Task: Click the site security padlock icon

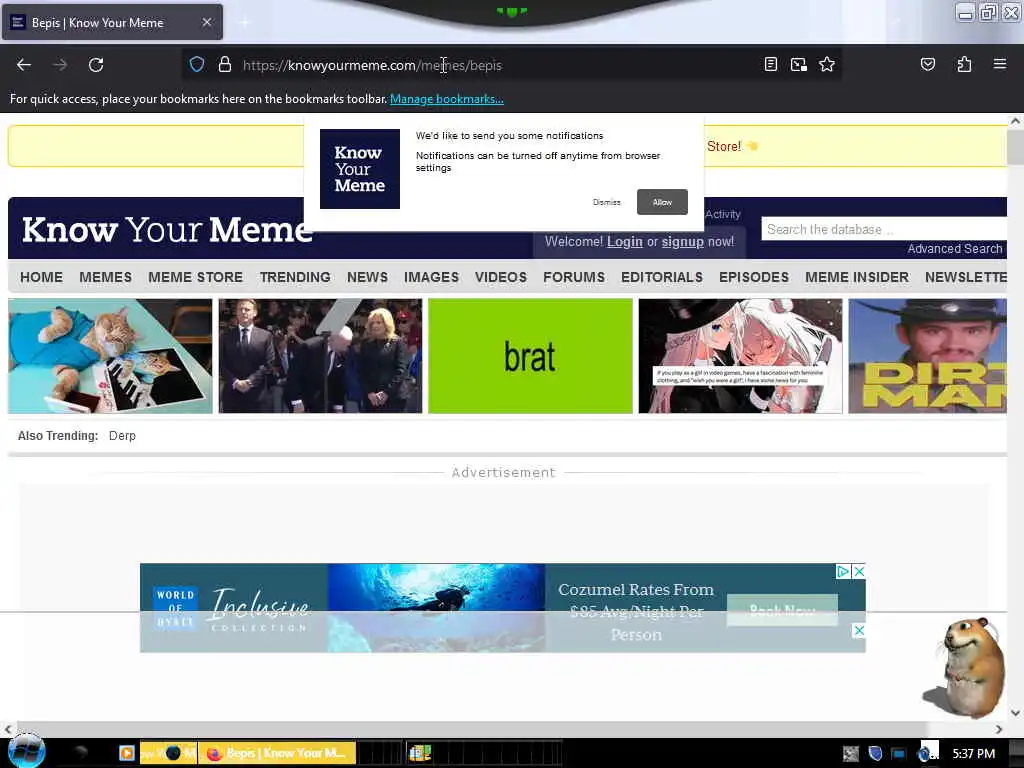Action: (x=225, y=65)
